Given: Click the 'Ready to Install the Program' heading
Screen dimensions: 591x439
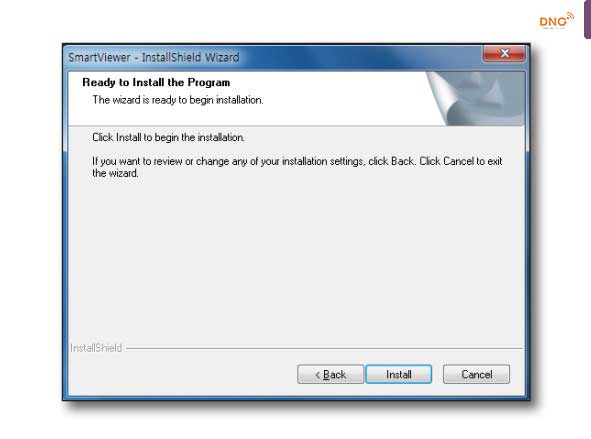Looking at the screenshot, I should coord(156,82).
